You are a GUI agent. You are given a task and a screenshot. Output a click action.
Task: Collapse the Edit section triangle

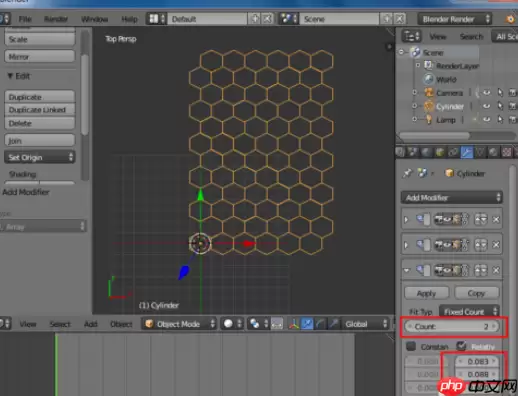(x=10, y=76)
